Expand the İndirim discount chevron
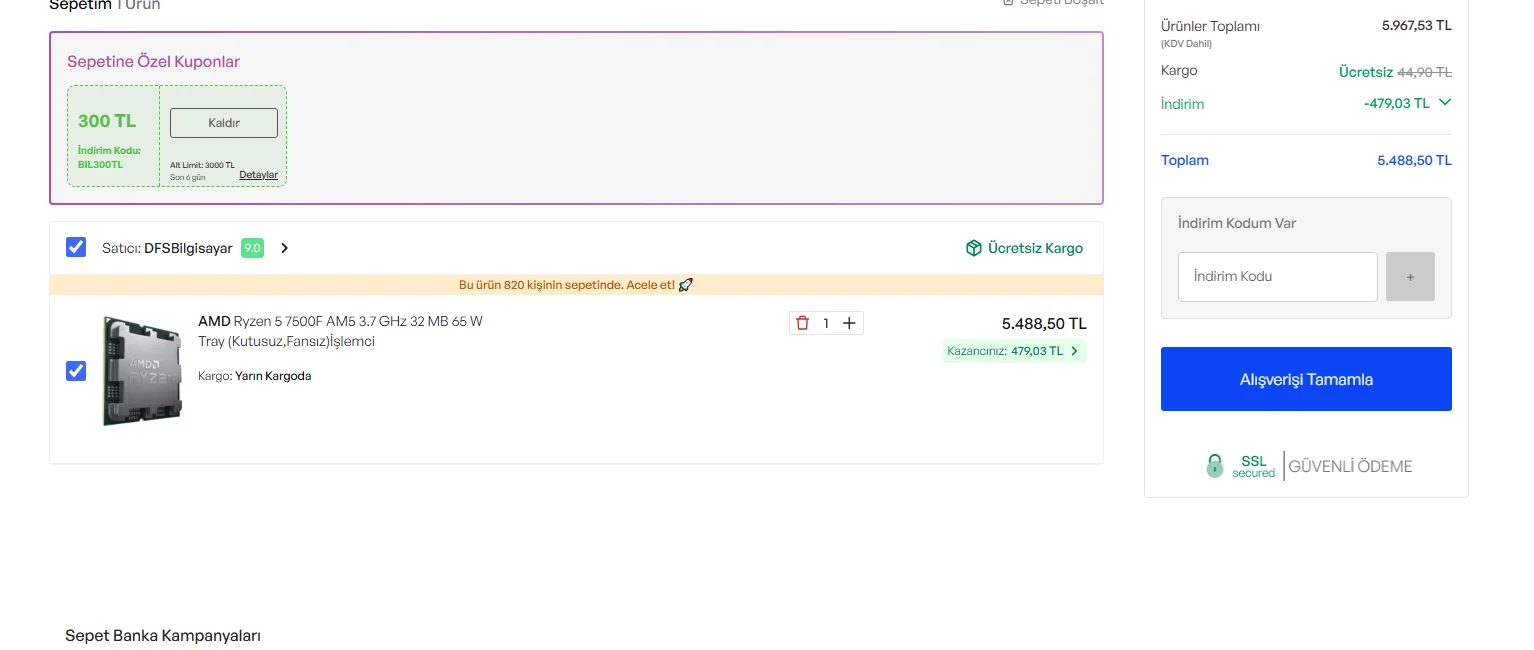The image size is (1534, 650). pos(1444,102)
